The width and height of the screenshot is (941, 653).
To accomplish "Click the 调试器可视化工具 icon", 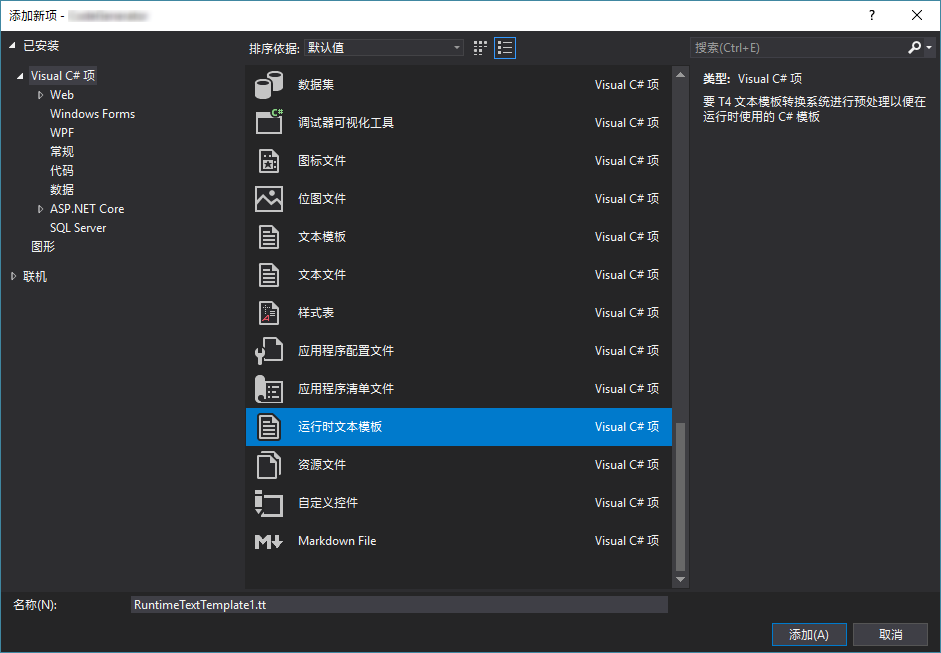I will [x=269, y=123].
